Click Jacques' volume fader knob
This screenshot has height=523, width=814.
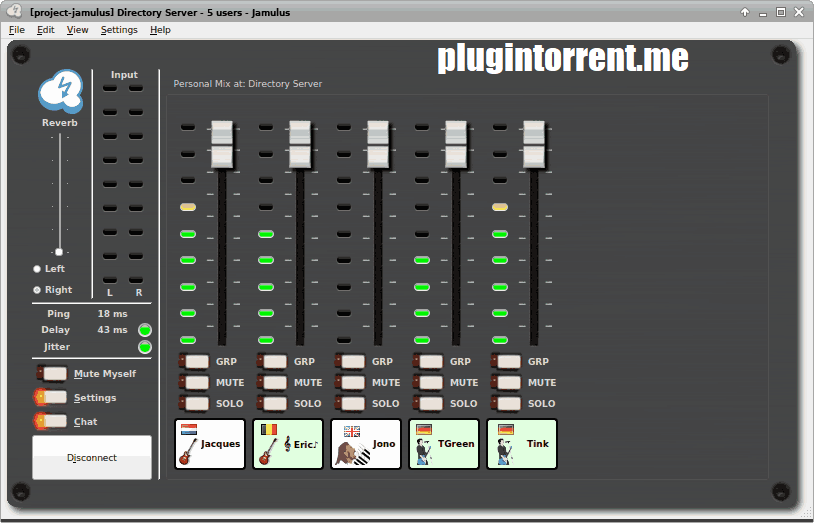(222, 144)
